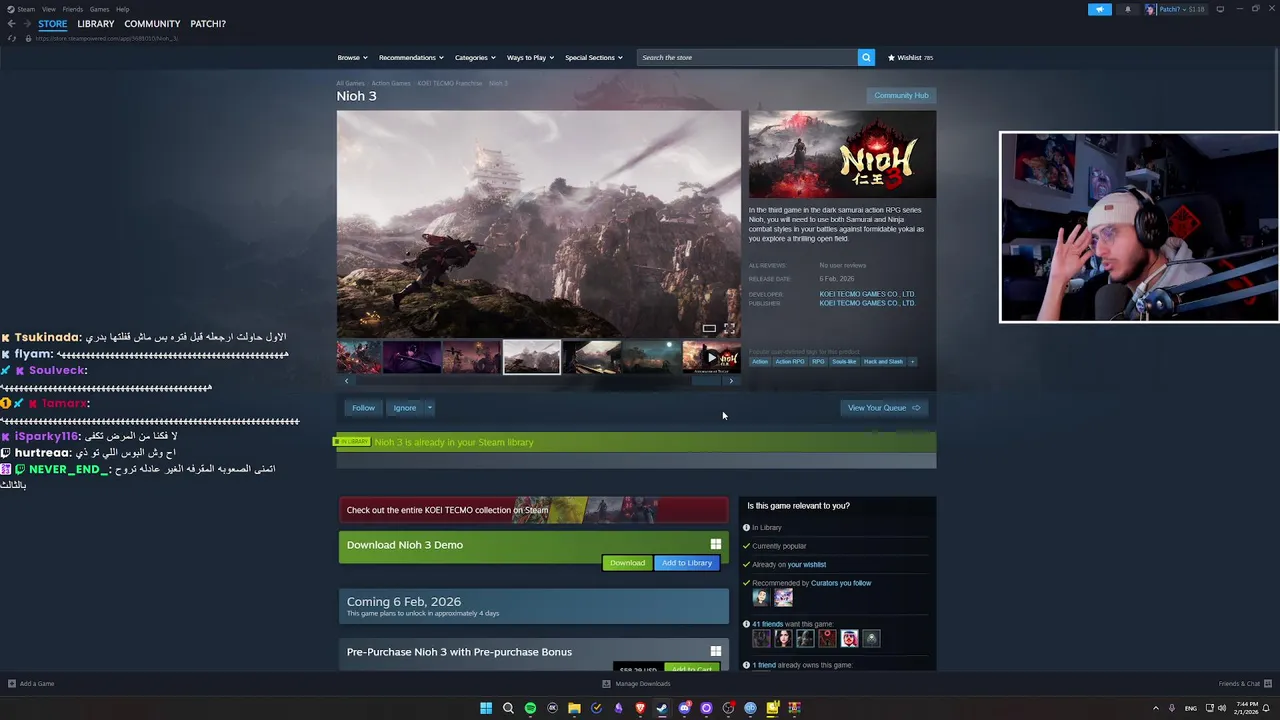Open Spotify from the taskbar
Screen dimensions: 1280x720
[x=530, y=708]
